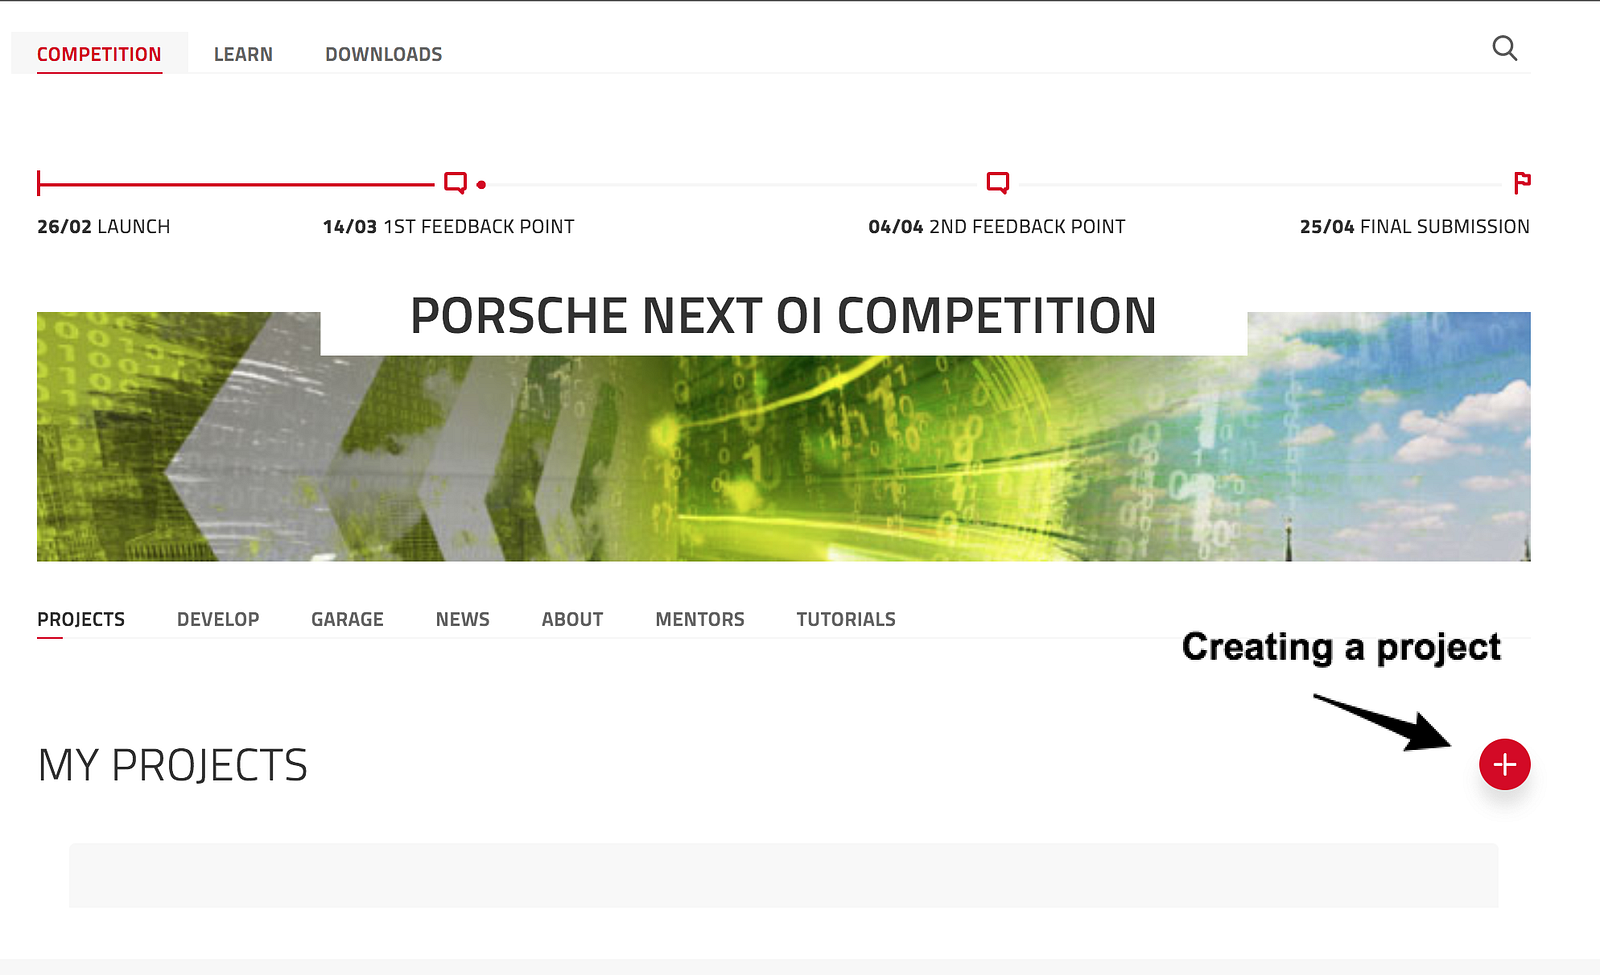Click the 26/02 Launch date label
This screenshot has height=975, width=1600.
click(x=104, y=227)
